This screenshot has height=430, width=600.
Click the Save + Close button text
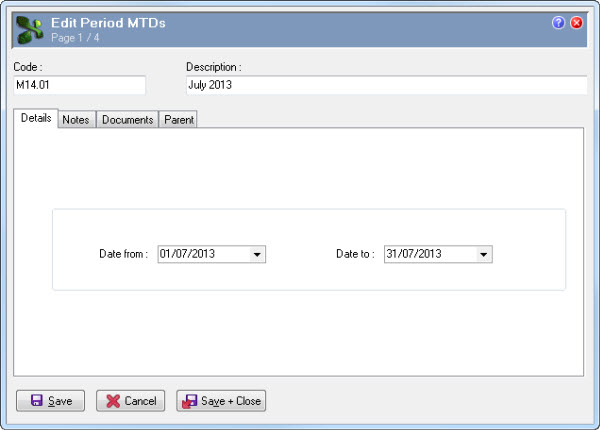[x=231, y=401]
